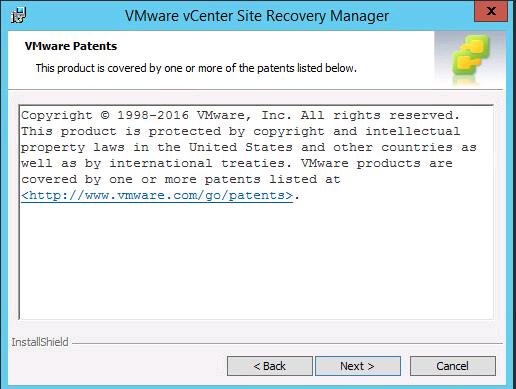Place the cursor on the '1998-2016' year range
Screen dimensions: 516x389
coord(153,115)
